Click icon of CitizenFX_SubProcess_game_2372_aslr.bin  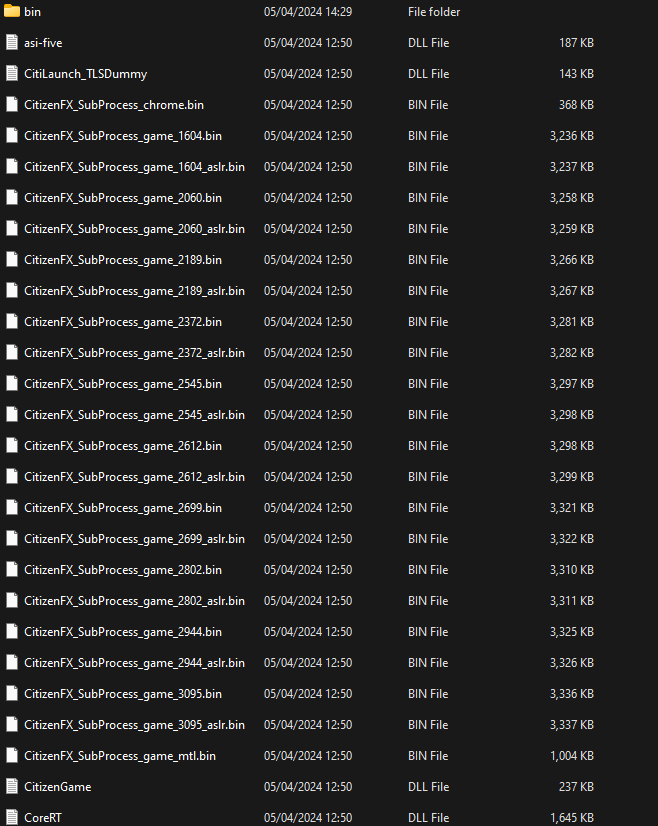[x=12, y=352]
